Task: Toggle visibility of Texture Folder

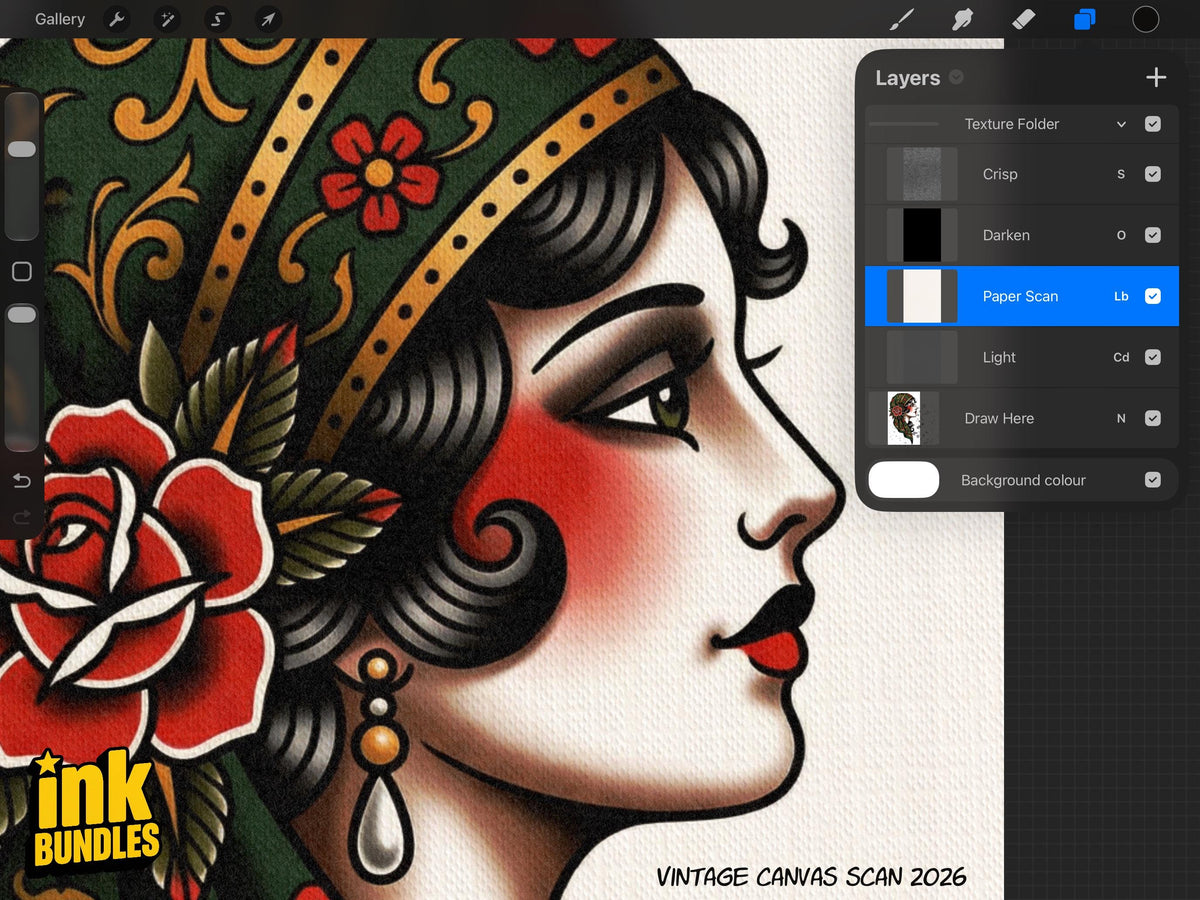Action: 1153,124
